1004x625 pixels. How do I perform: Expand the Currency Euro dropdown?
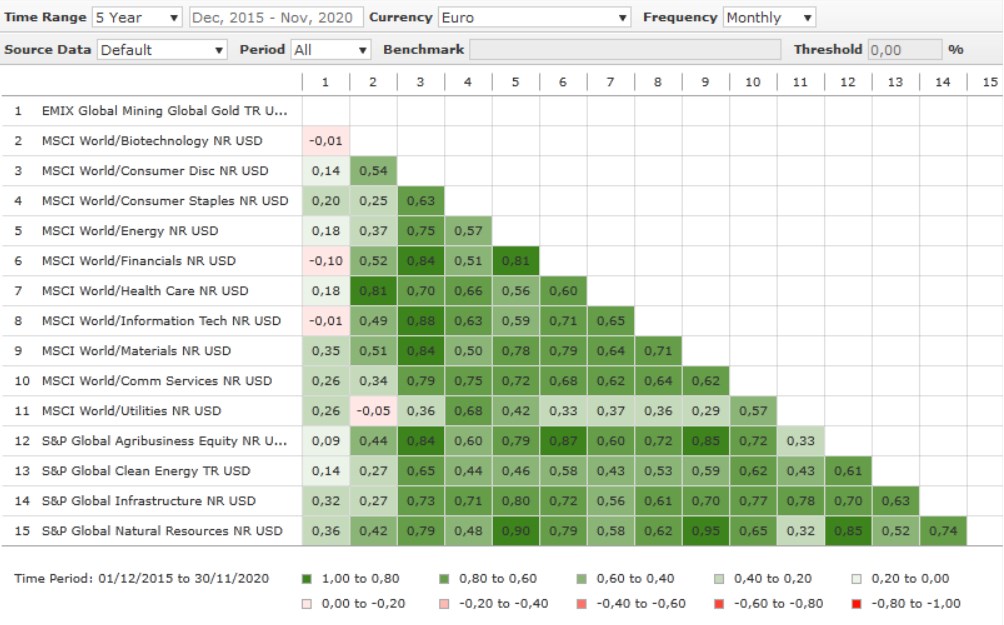(x=535, y=17)
